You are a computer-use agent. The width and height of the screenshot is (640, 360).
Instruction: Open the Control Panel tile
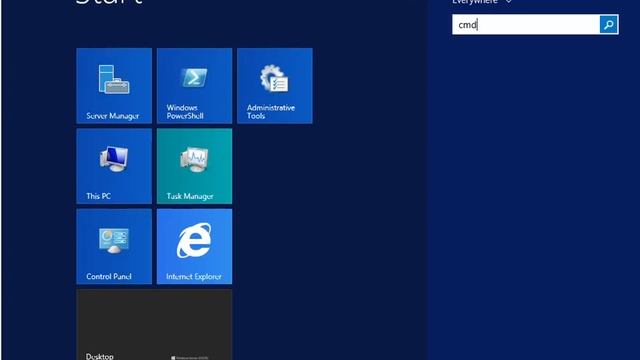[x=114, y=247]
